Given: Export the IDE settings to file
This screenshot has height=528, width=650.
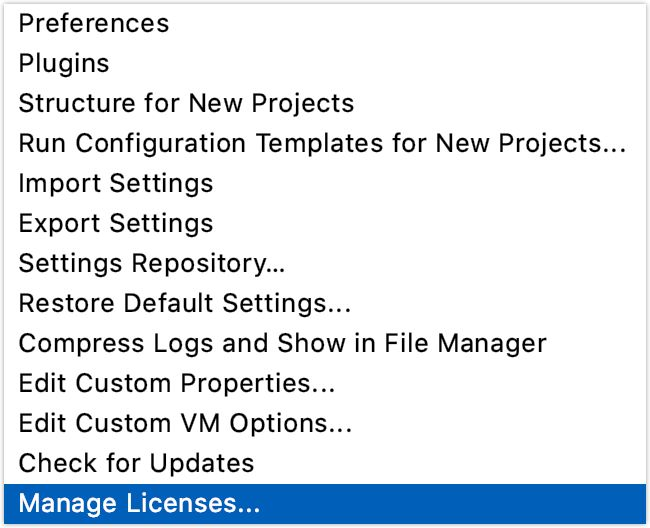Looking at the screenshot, I should (116, 223).
